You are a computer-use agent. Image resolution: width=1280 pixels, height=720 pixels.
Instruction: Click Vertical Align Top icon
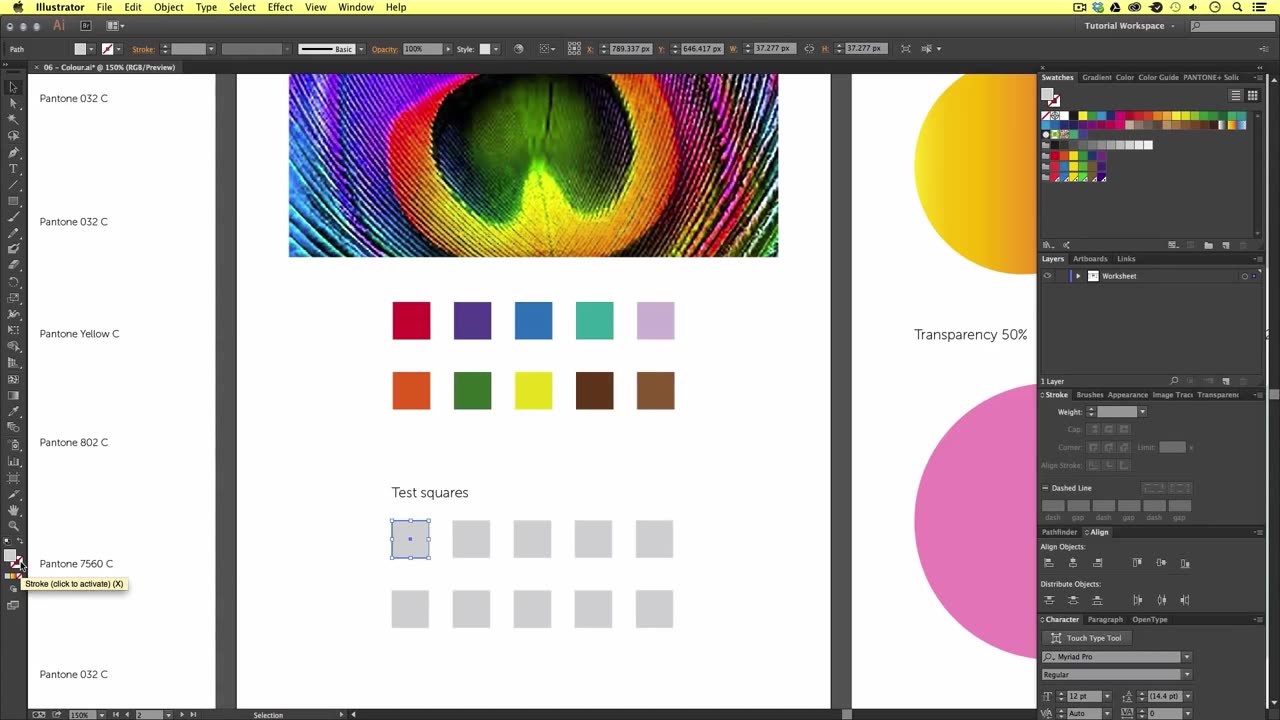(x=1137, y=563)
